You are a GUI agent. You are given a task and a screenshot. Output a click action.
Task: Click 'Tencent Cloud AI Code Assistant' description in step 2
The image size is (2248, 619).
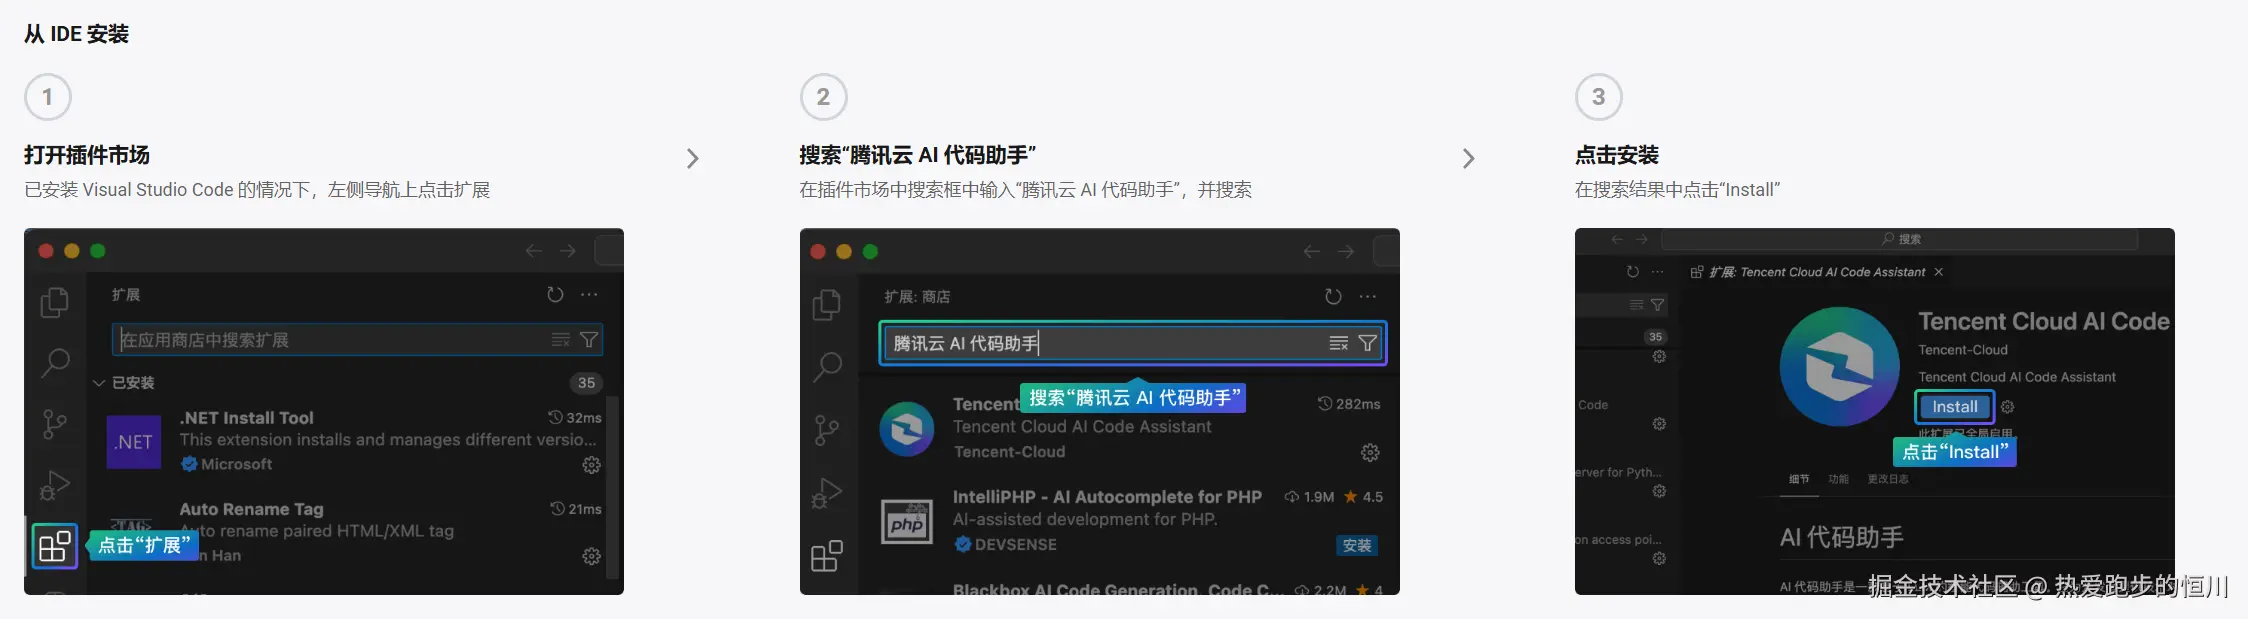pyautogui.click(x=1082, y=426)
